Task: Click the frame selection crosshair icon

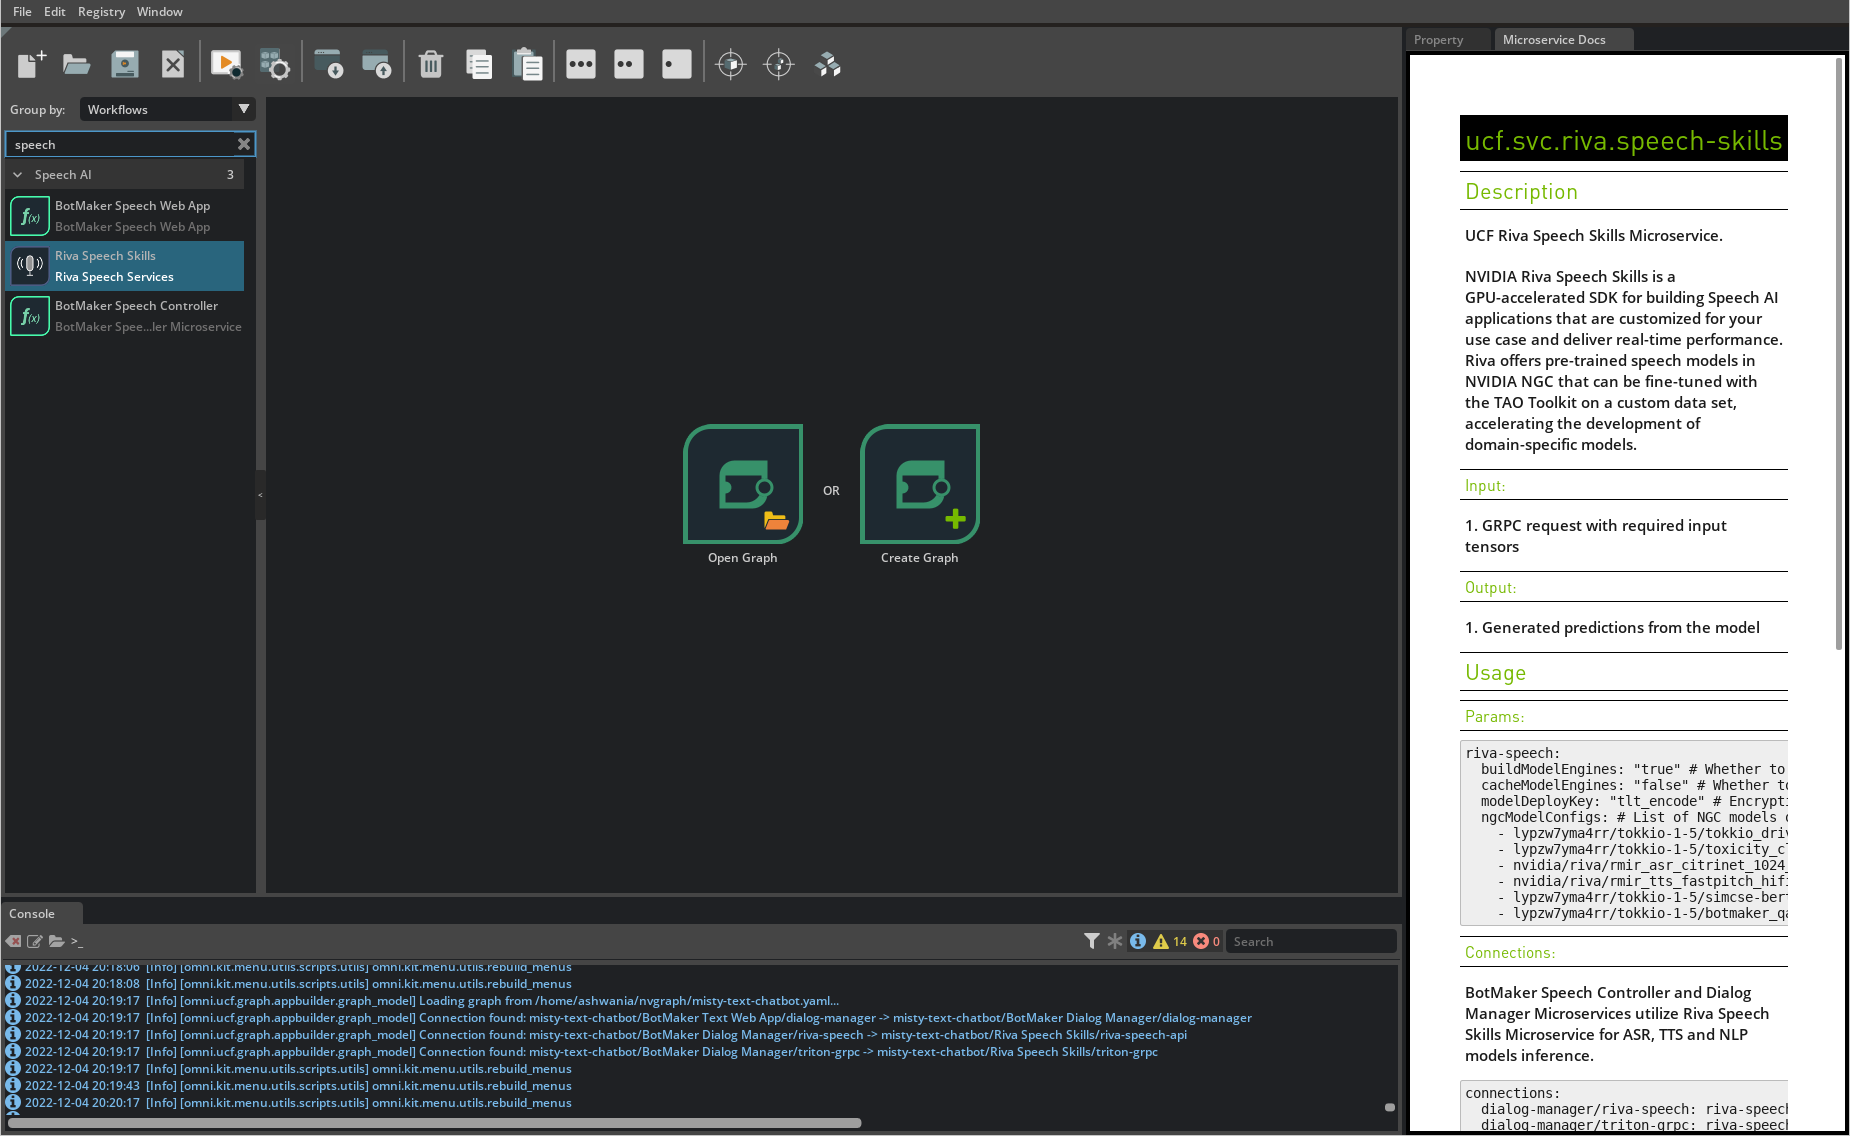Action: (x=779, y=65)
